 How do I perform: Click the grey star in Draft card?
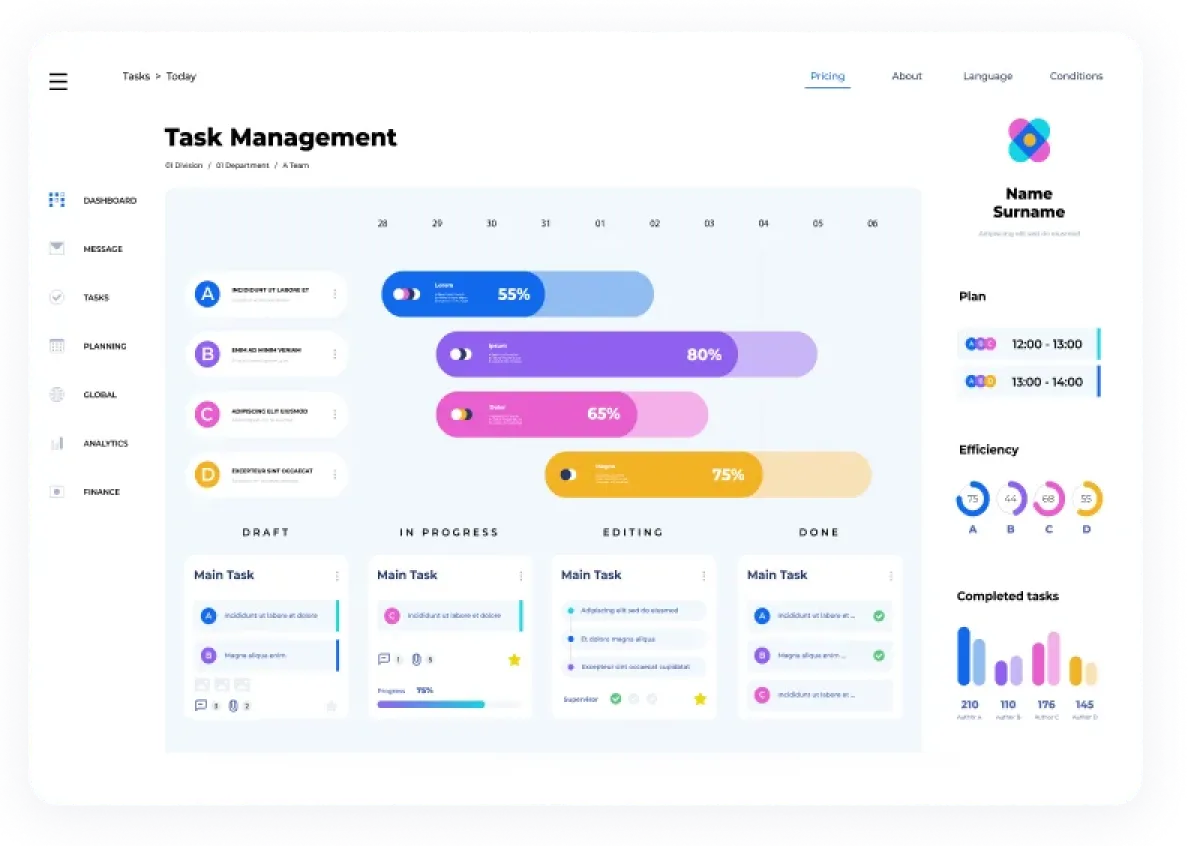[331, 706]
